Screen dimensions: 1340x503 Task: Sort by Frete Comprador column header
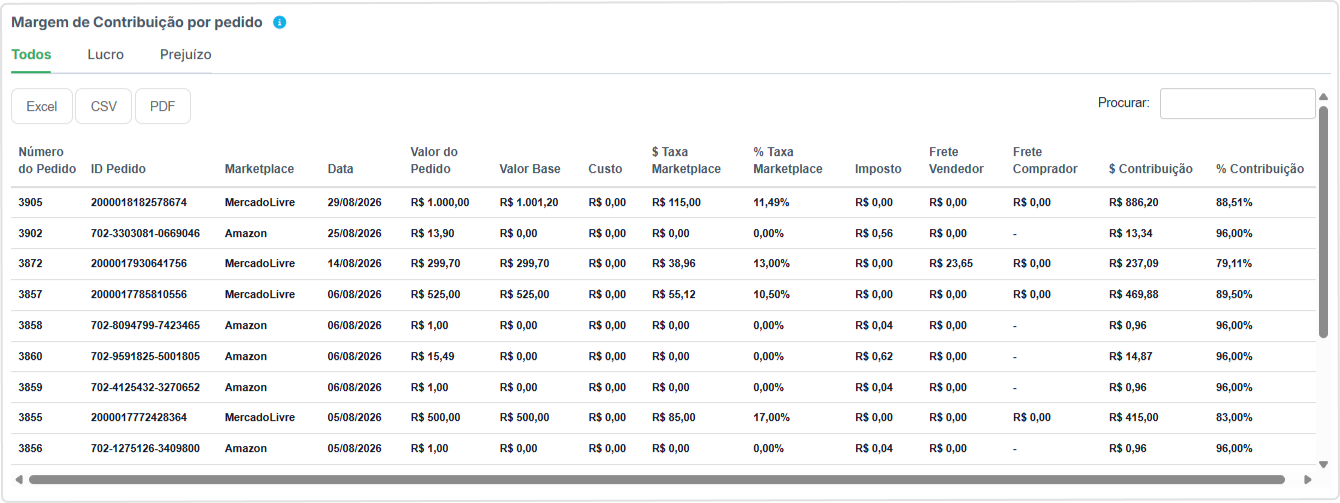pos(1045,161)
